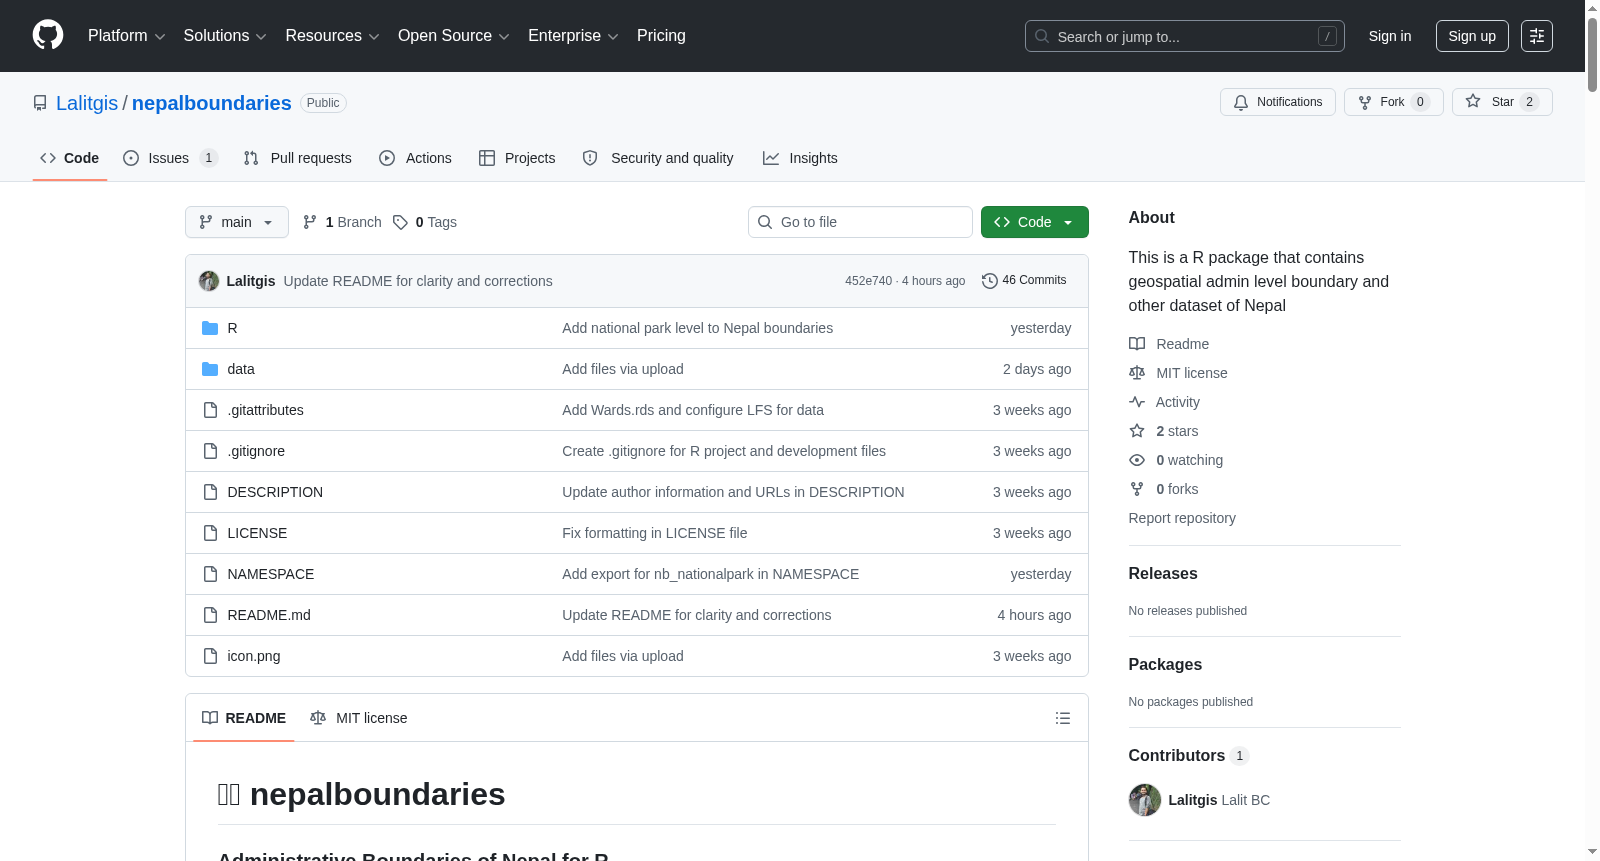1600x861 pixels.
Task: Click the tag icon beside Tags
Action: 400,222
